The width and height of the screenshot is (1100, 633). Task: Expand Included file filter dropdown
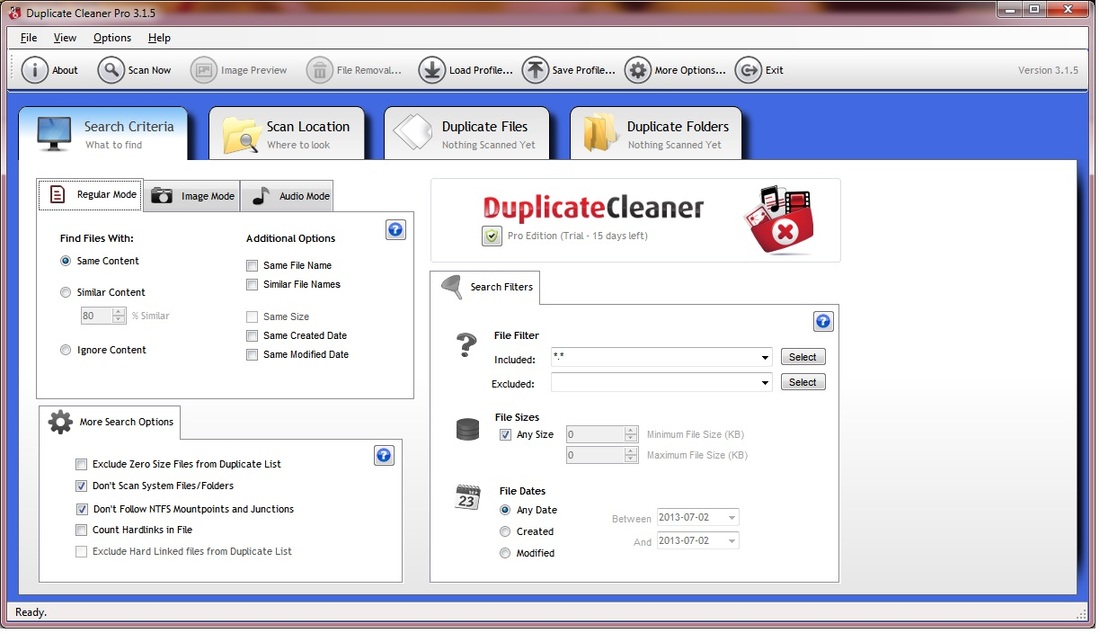tap(765, 358)
